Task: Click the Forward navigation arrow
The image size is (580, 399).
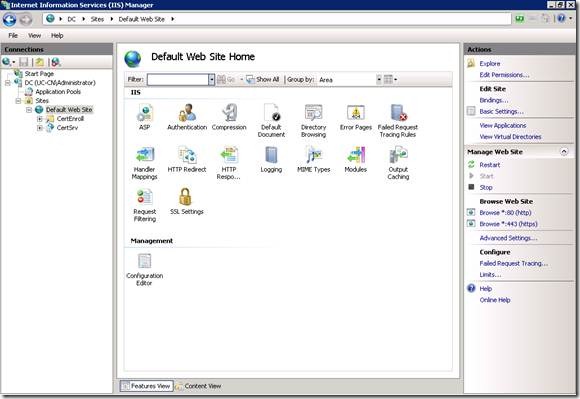Action: click(x=26, y=19)
